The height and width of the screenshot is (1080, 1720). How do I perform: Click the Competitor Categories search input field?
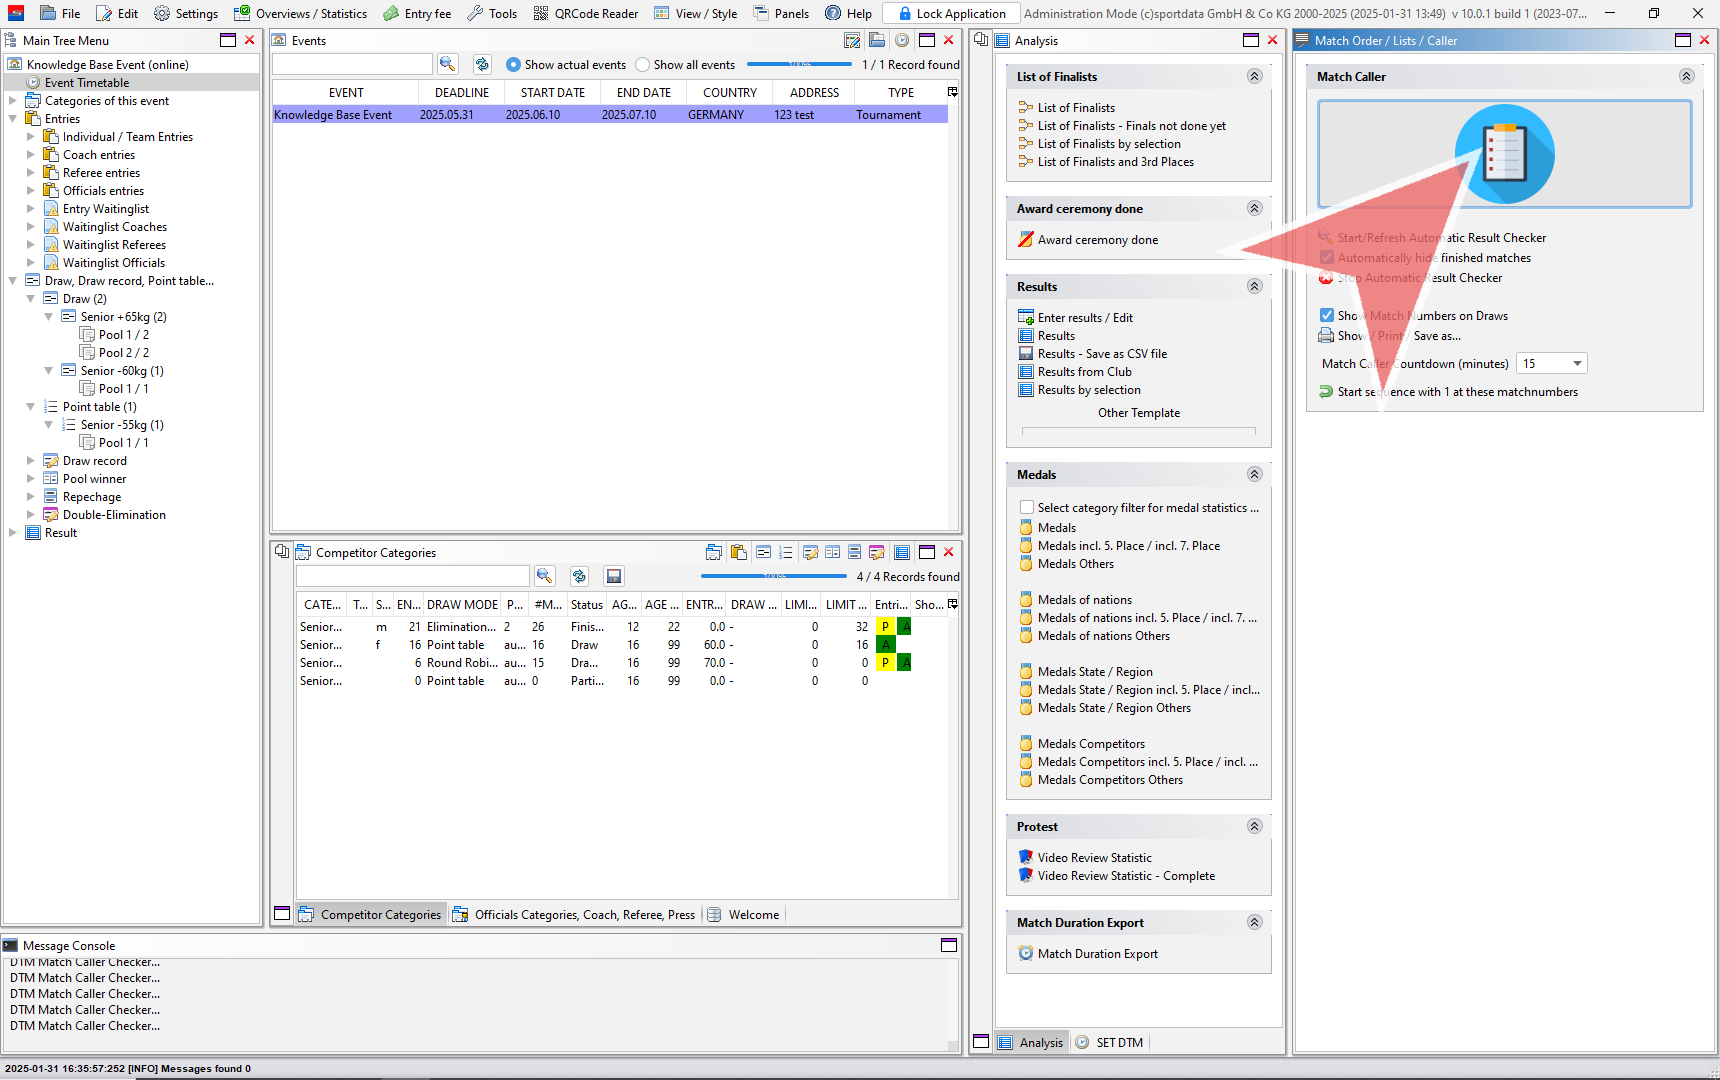pyautogui.click(x=412, y=576)
